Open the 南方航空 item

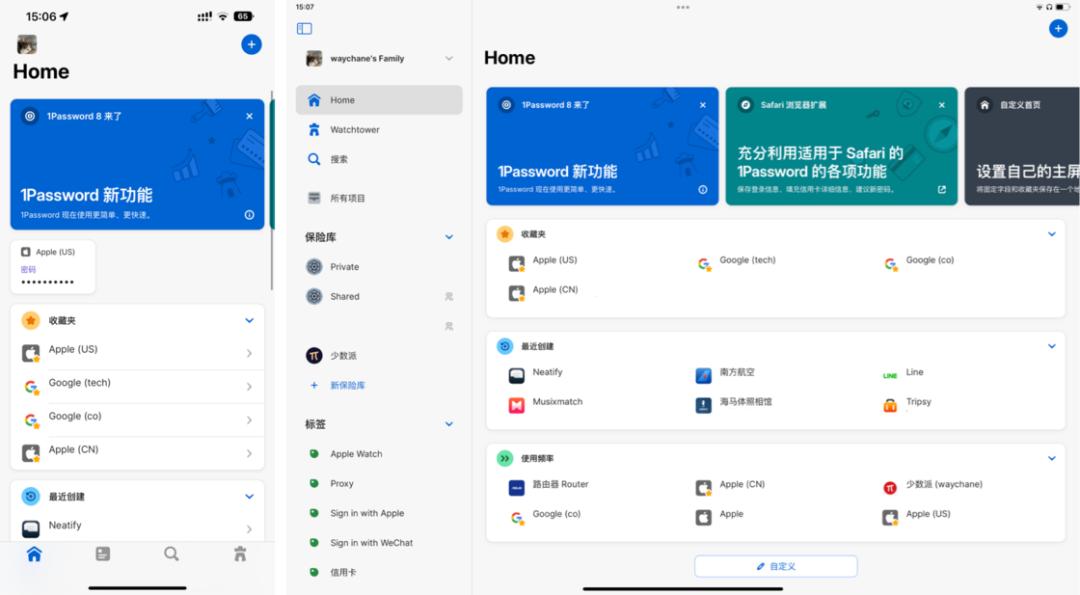click(725, 374)
